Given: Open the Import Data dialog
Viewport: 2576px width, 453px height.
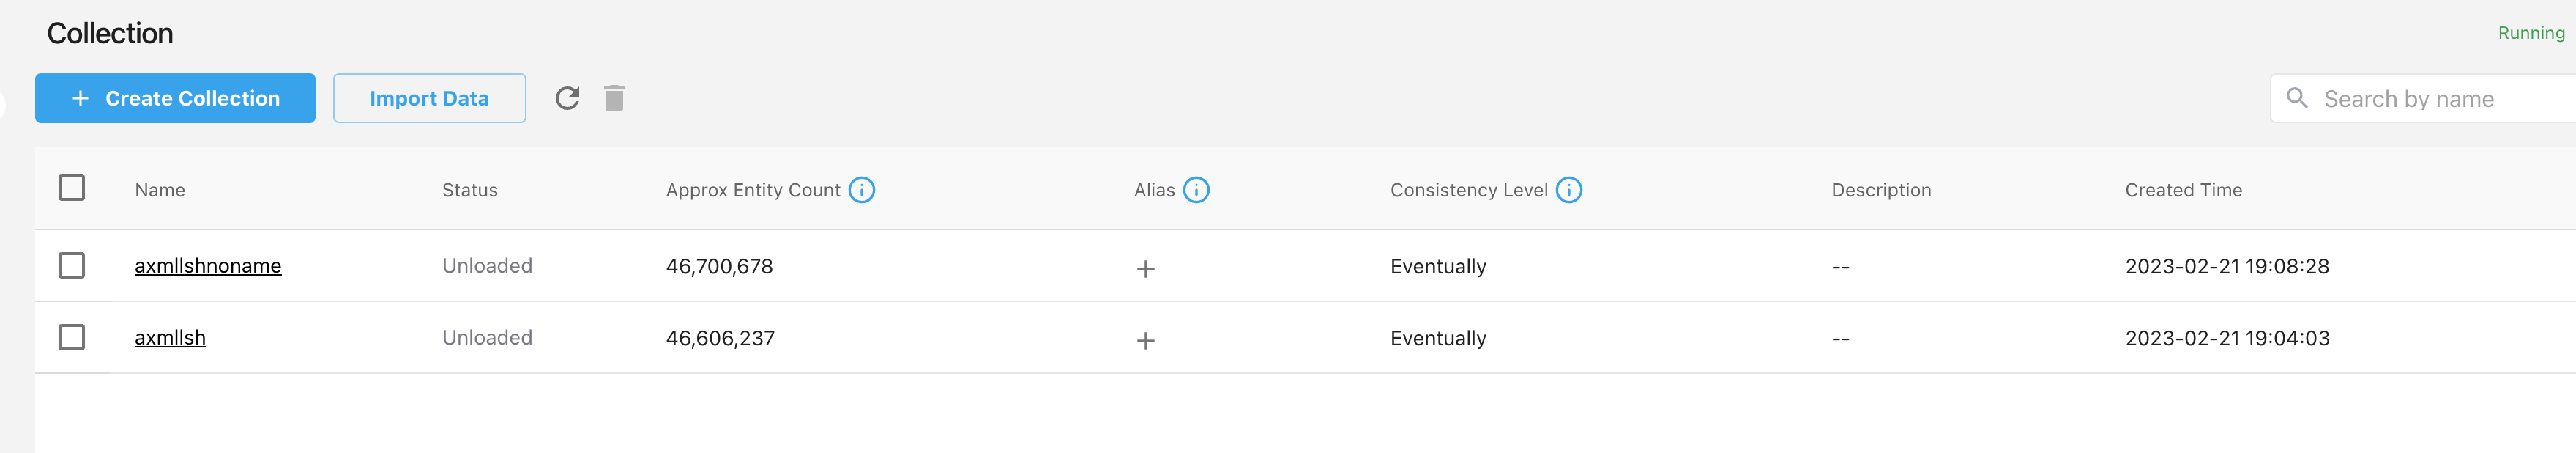Looking at the screenshot, I should tap(429, 98).
